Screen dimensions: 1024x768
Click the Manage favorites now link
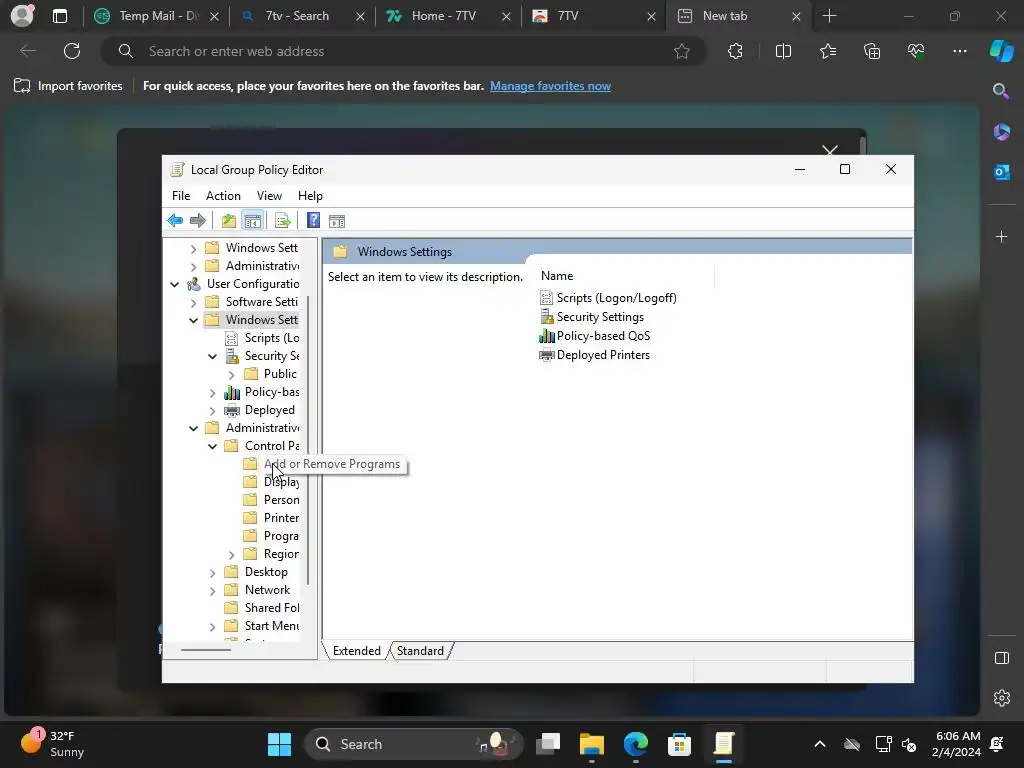[x=550, y=86]
